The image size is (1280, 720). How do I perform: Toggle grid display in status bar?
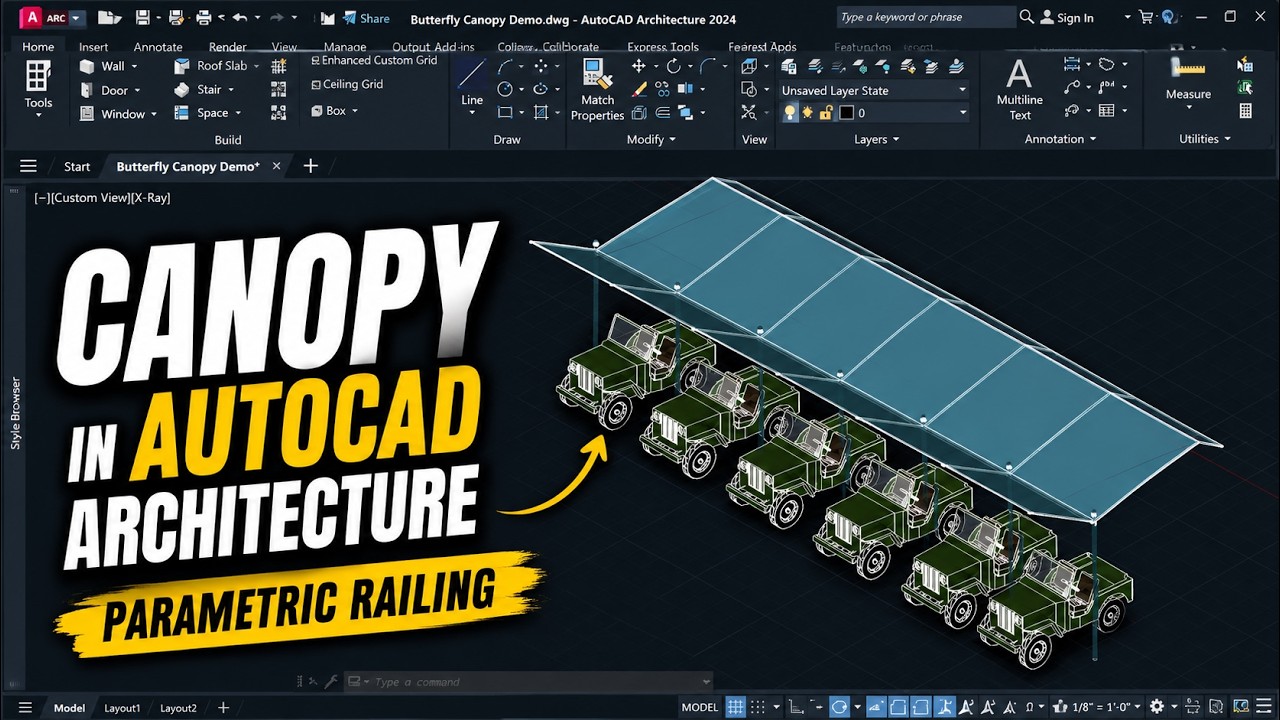tap(735, 707)
